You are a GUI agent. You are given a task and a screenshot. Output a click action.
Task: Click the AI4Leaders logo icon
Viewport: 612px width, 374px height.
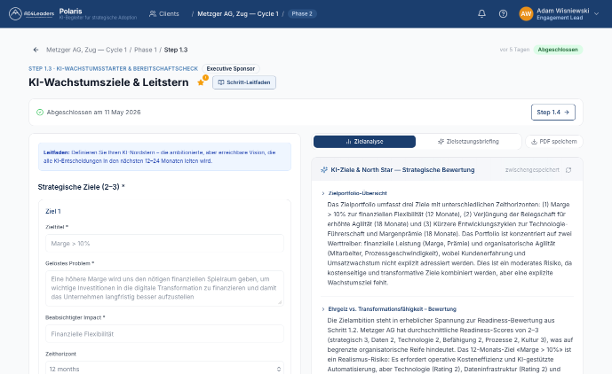coord(15,14)
